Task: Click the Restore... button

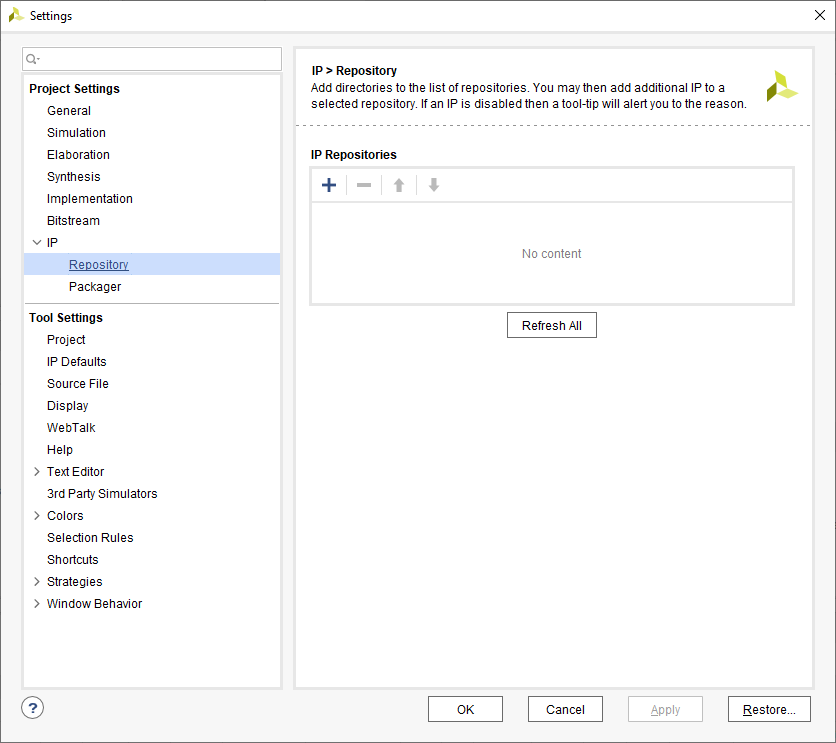Action: (769, 709)
